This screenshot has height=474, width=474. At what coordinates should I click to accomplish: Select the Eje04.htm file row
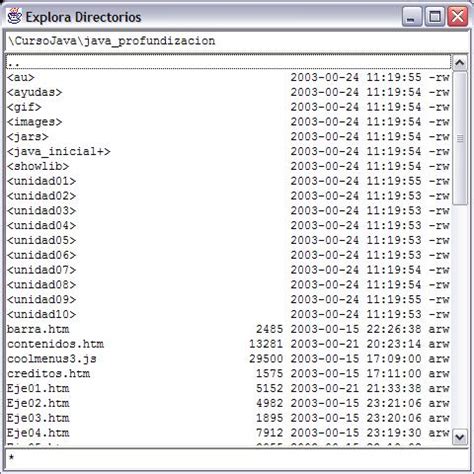(x=229, y=433)
